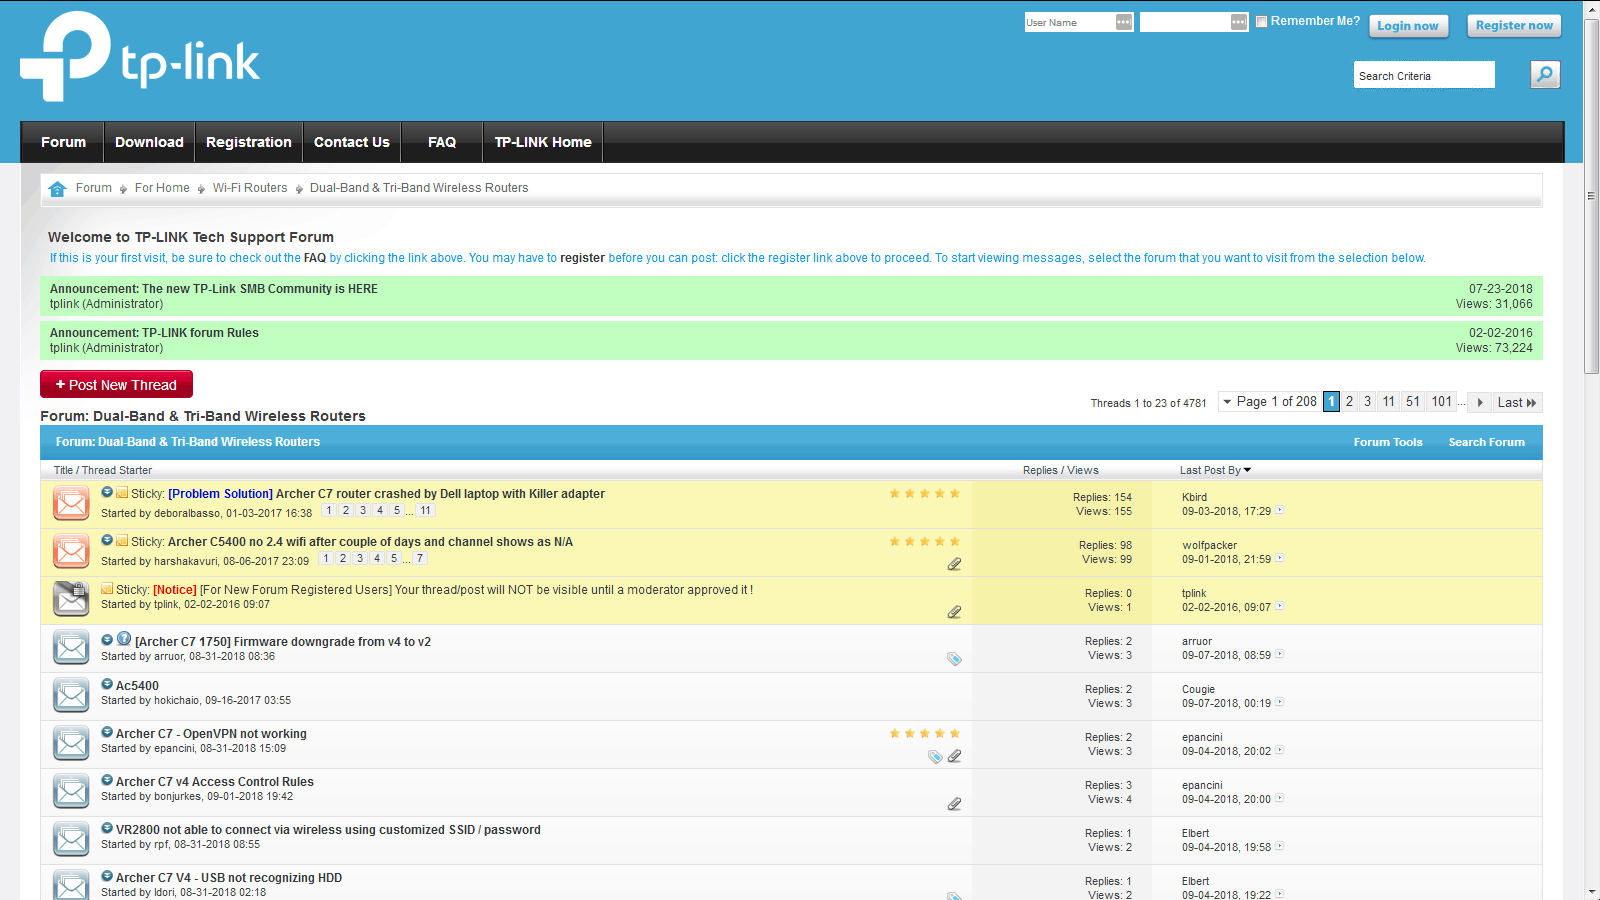1600x900 pixels.
Task: Open the Contact Us nav tab
Action: pyautogui.click(x=352, y=142)
